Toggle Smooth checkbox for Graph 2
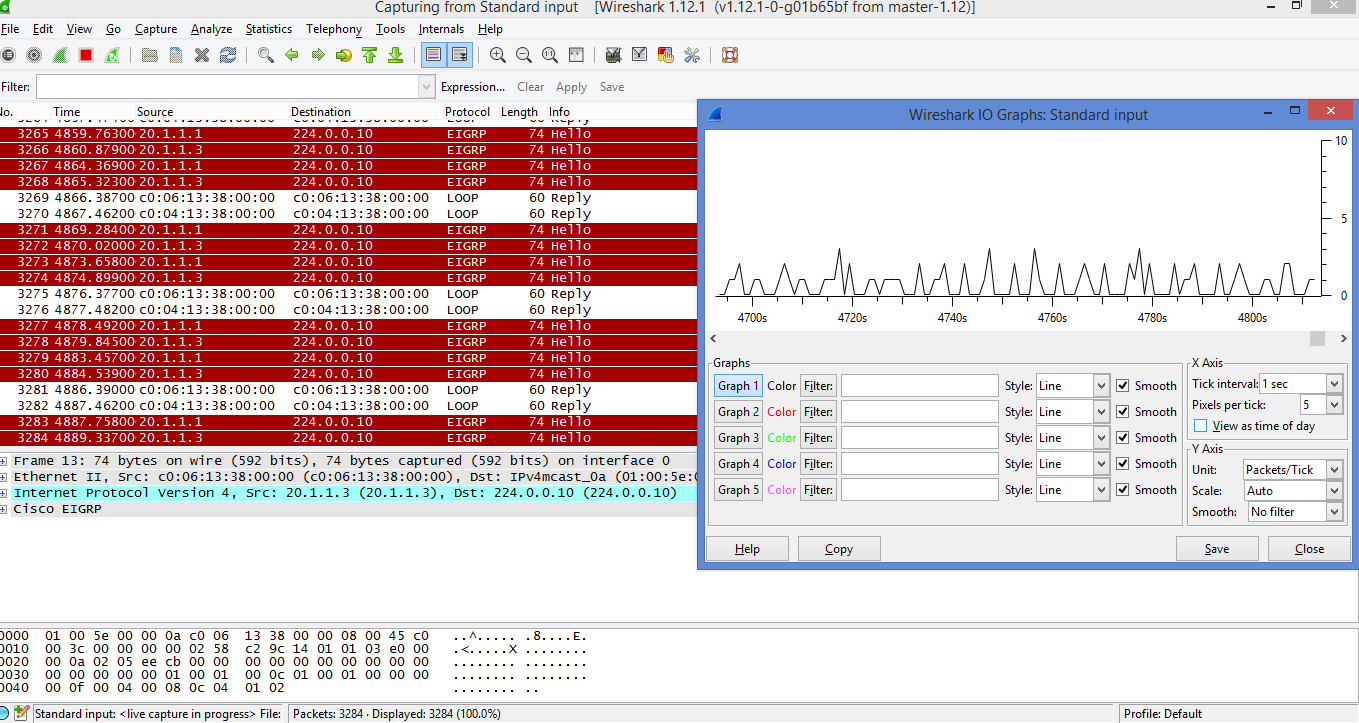The image size is (1359, 723). (x=1123, y=412)
